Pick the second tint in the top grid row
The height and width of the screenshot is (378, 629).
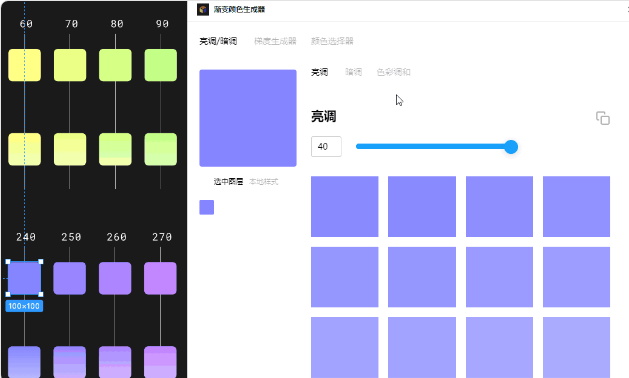(422, 206)
